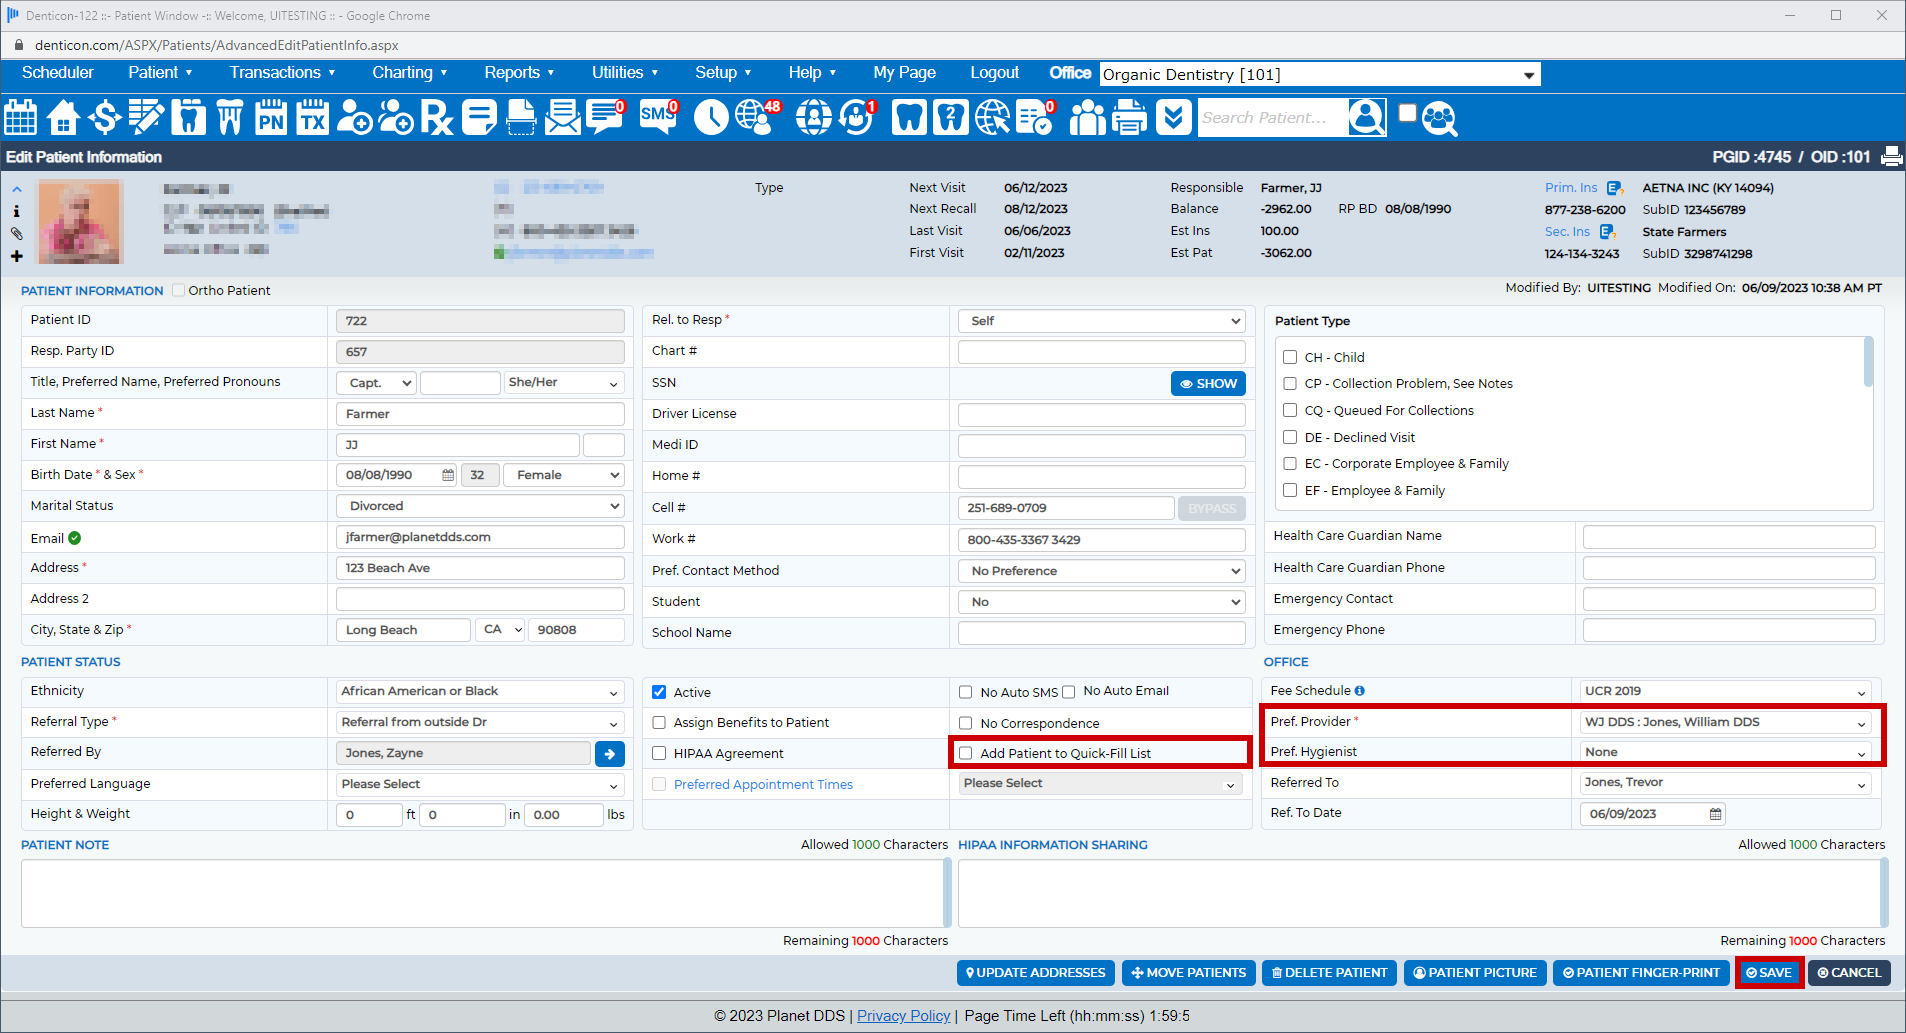Check Add Patient to Quick-Fill List

[966, 753]
